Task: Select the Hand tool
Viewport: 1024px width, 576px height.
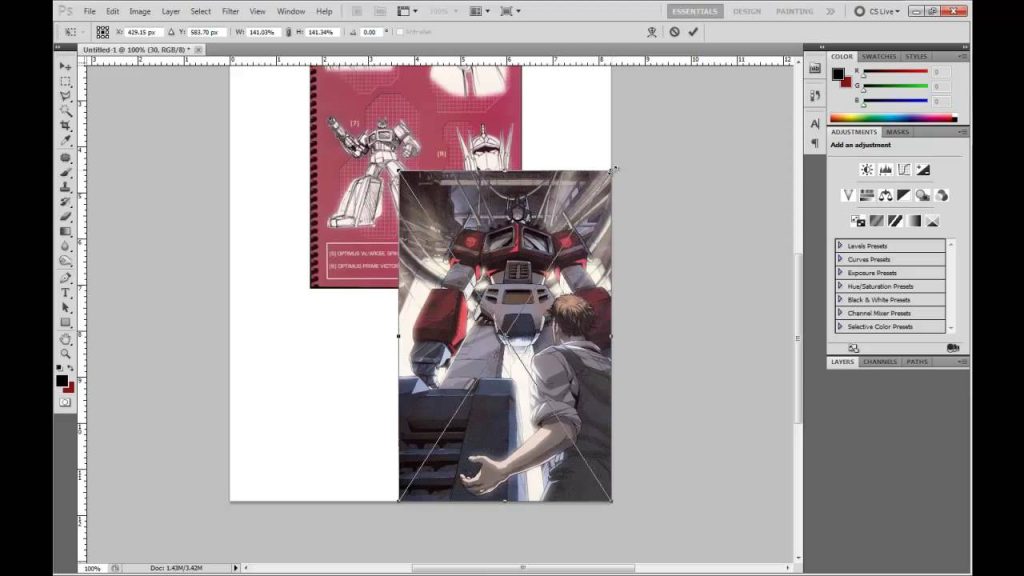Action: [65, 340]
